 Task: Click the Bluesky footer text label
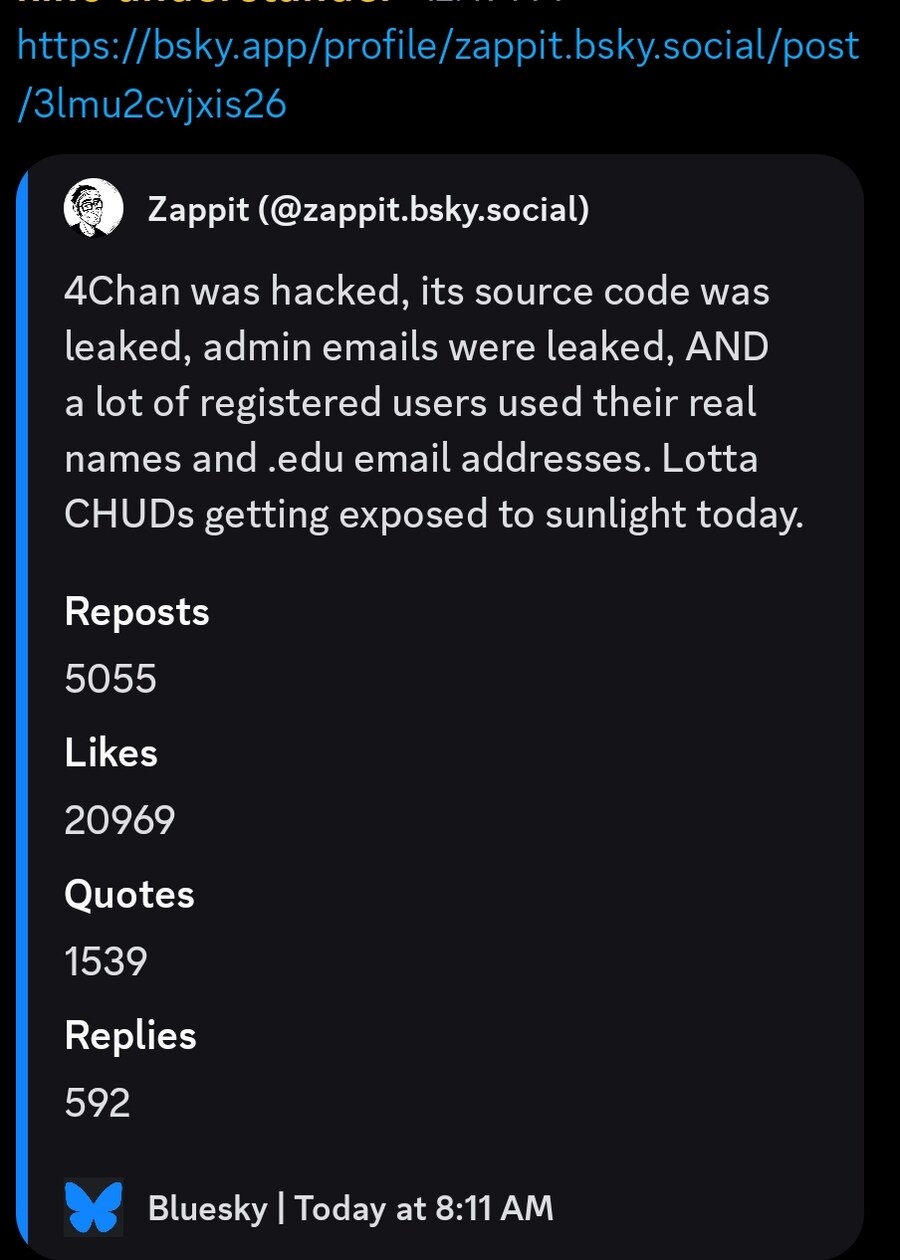pyautogui.click(x=208, y=1207)
